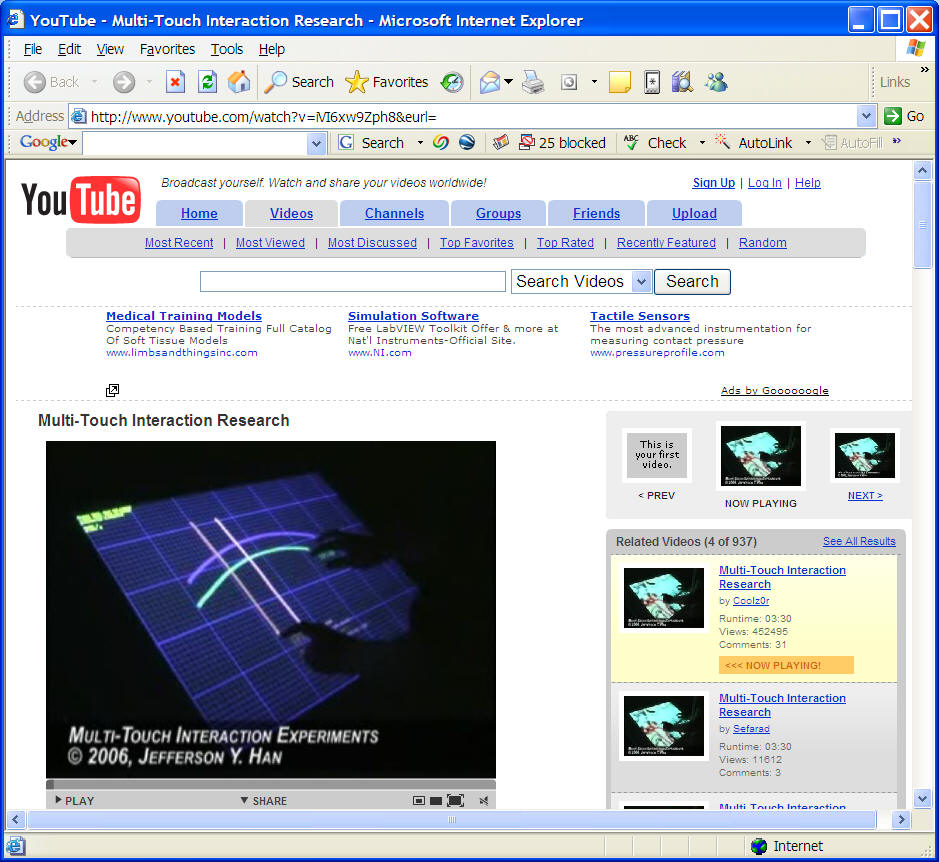
Task: Open Back button history dropdown arrow
Action: click(x=95, y=81)
